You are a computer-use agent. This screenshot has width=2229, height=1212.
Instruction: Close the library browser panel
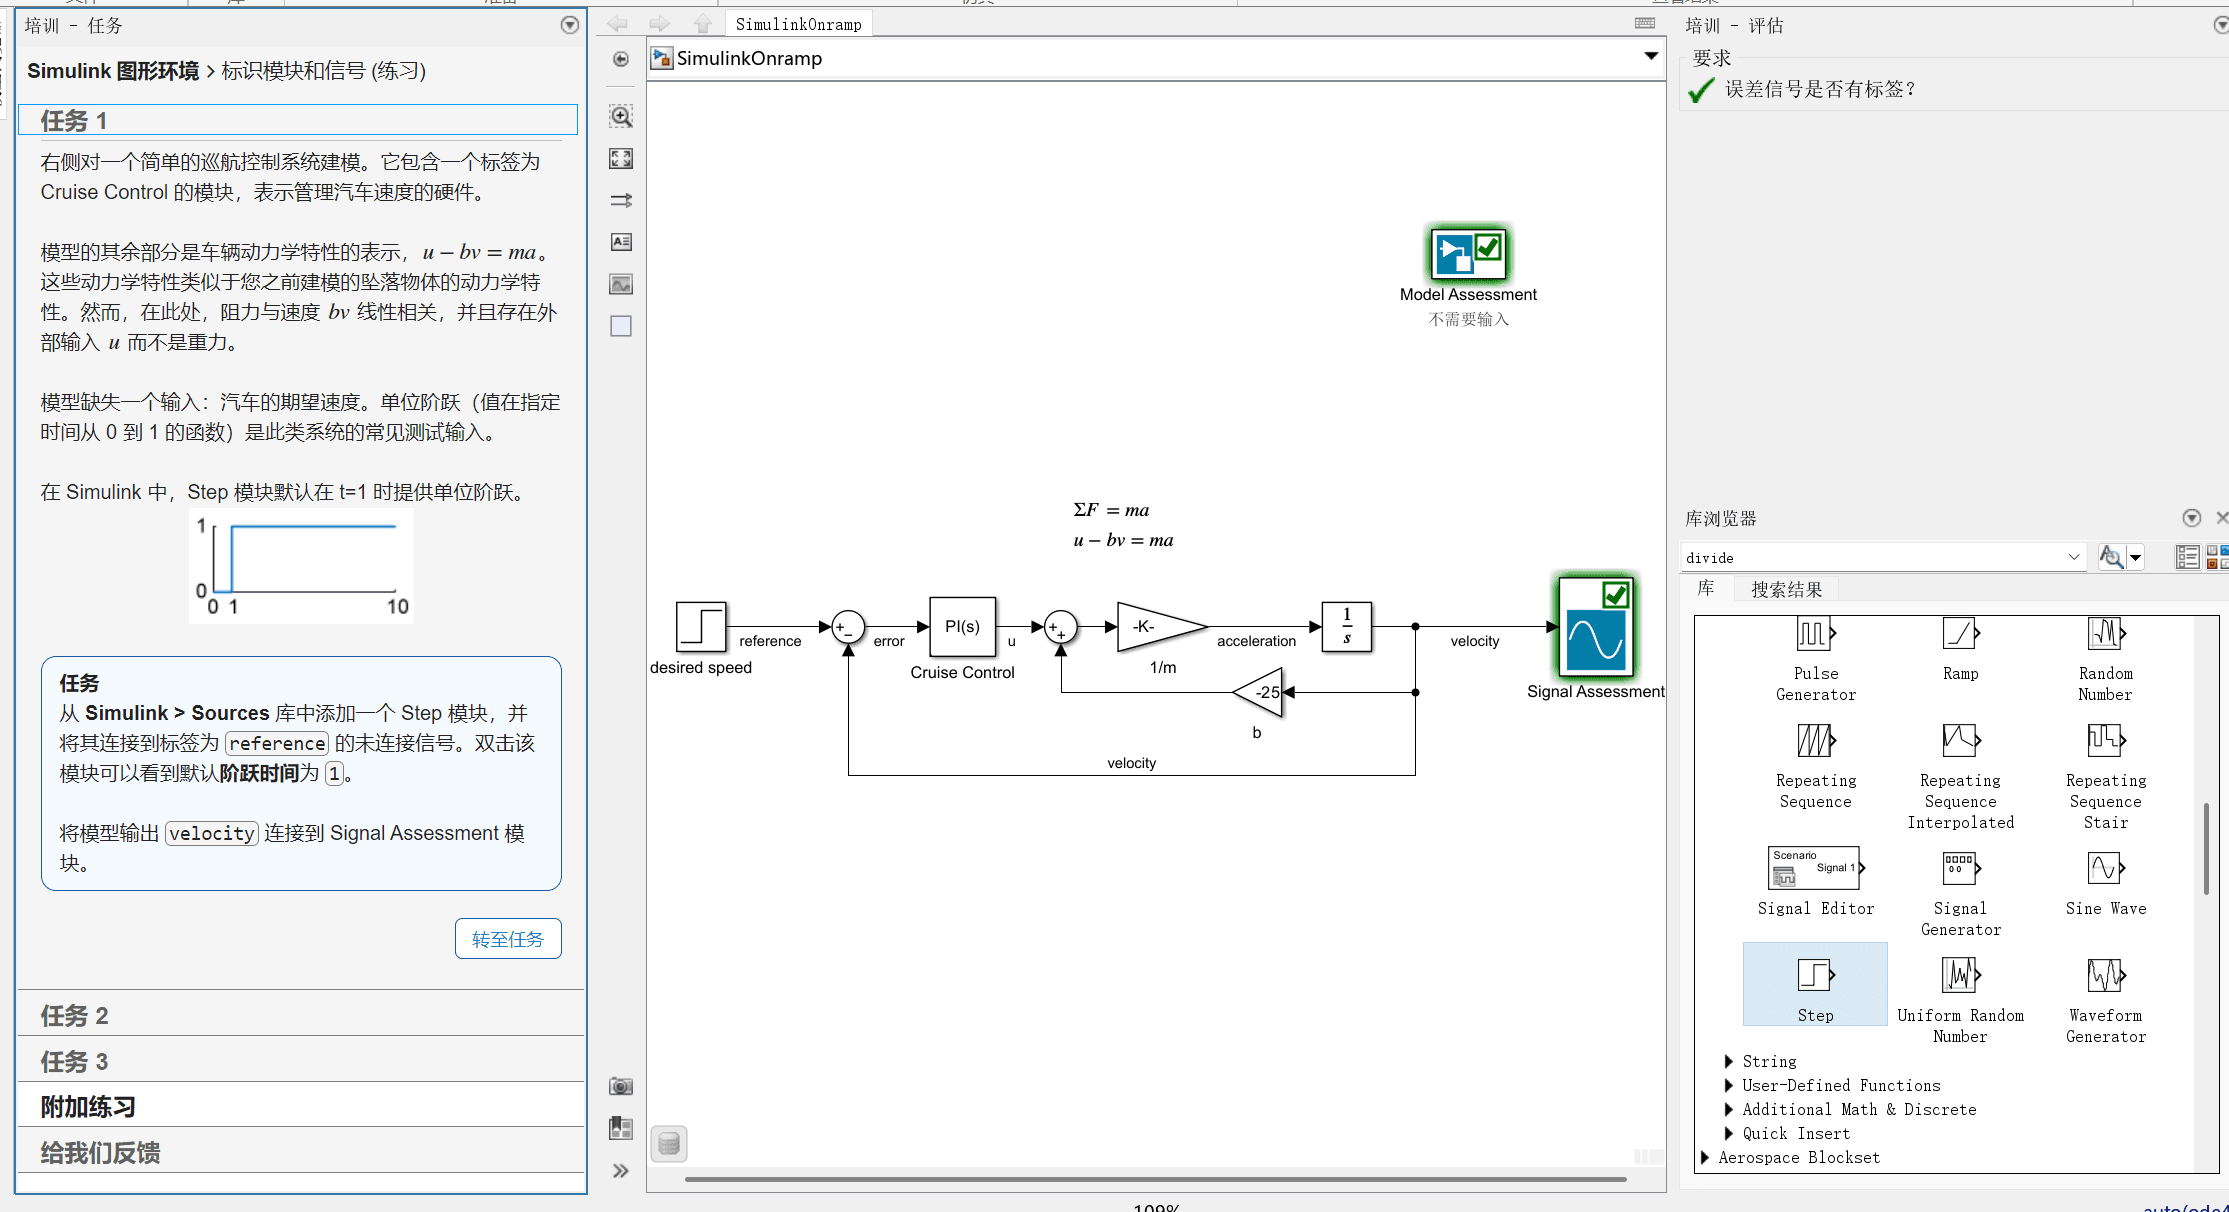pyautogui.click(x=2222, y=518)
